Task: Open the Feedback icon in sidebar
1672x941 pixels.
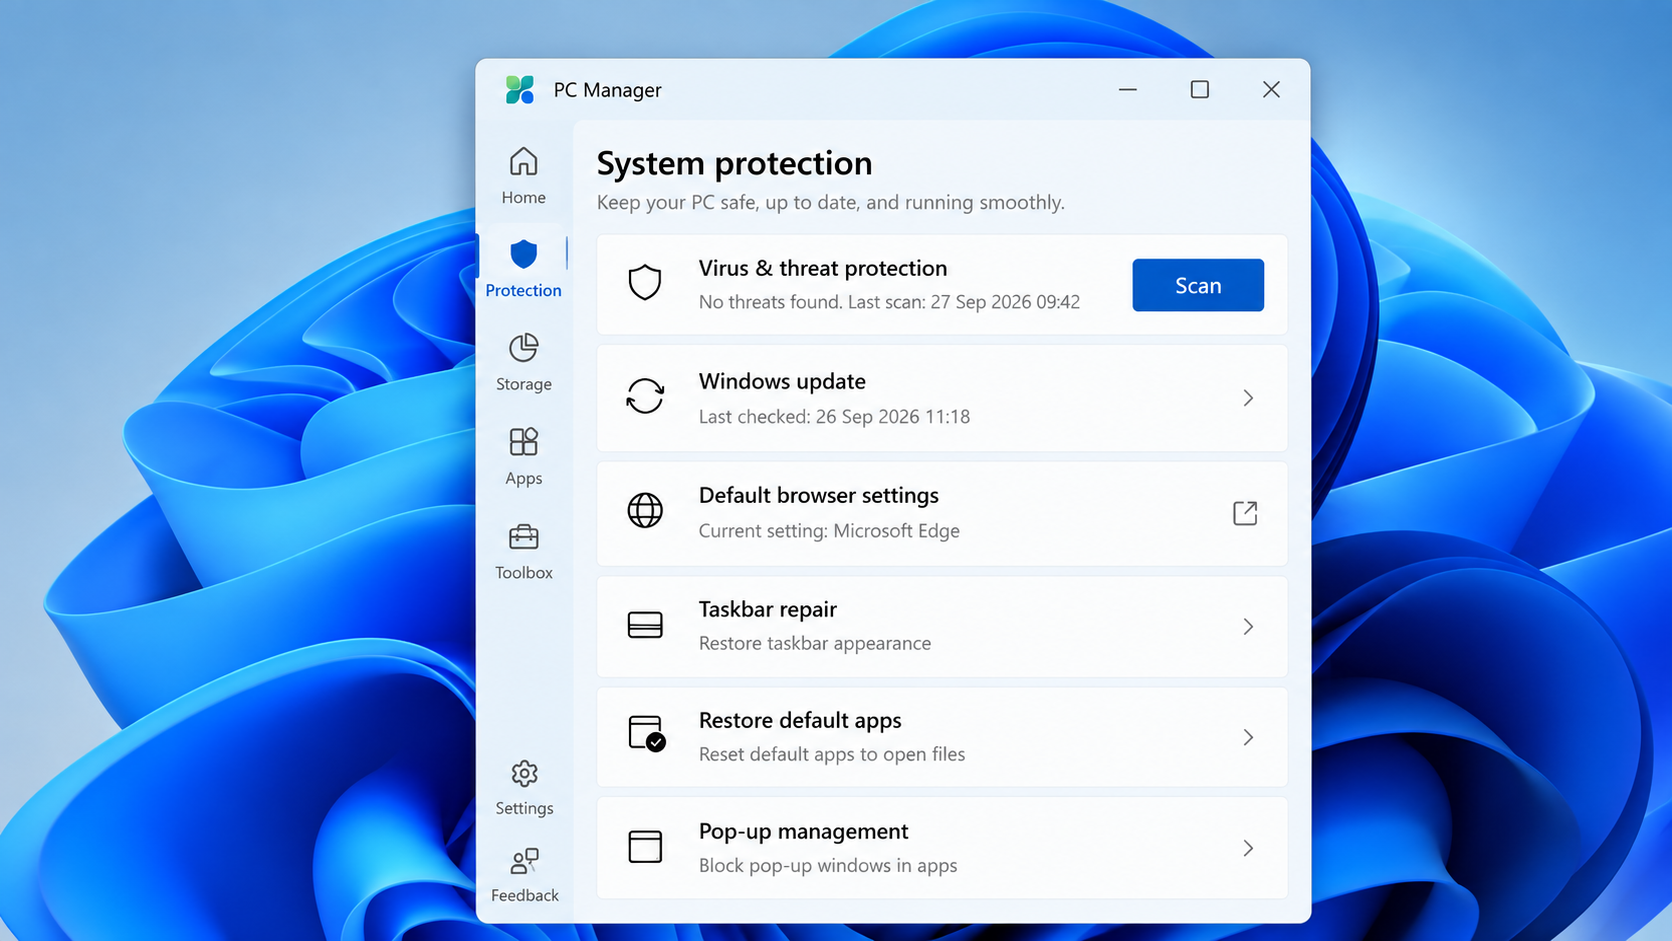Action: click(524, 861)
